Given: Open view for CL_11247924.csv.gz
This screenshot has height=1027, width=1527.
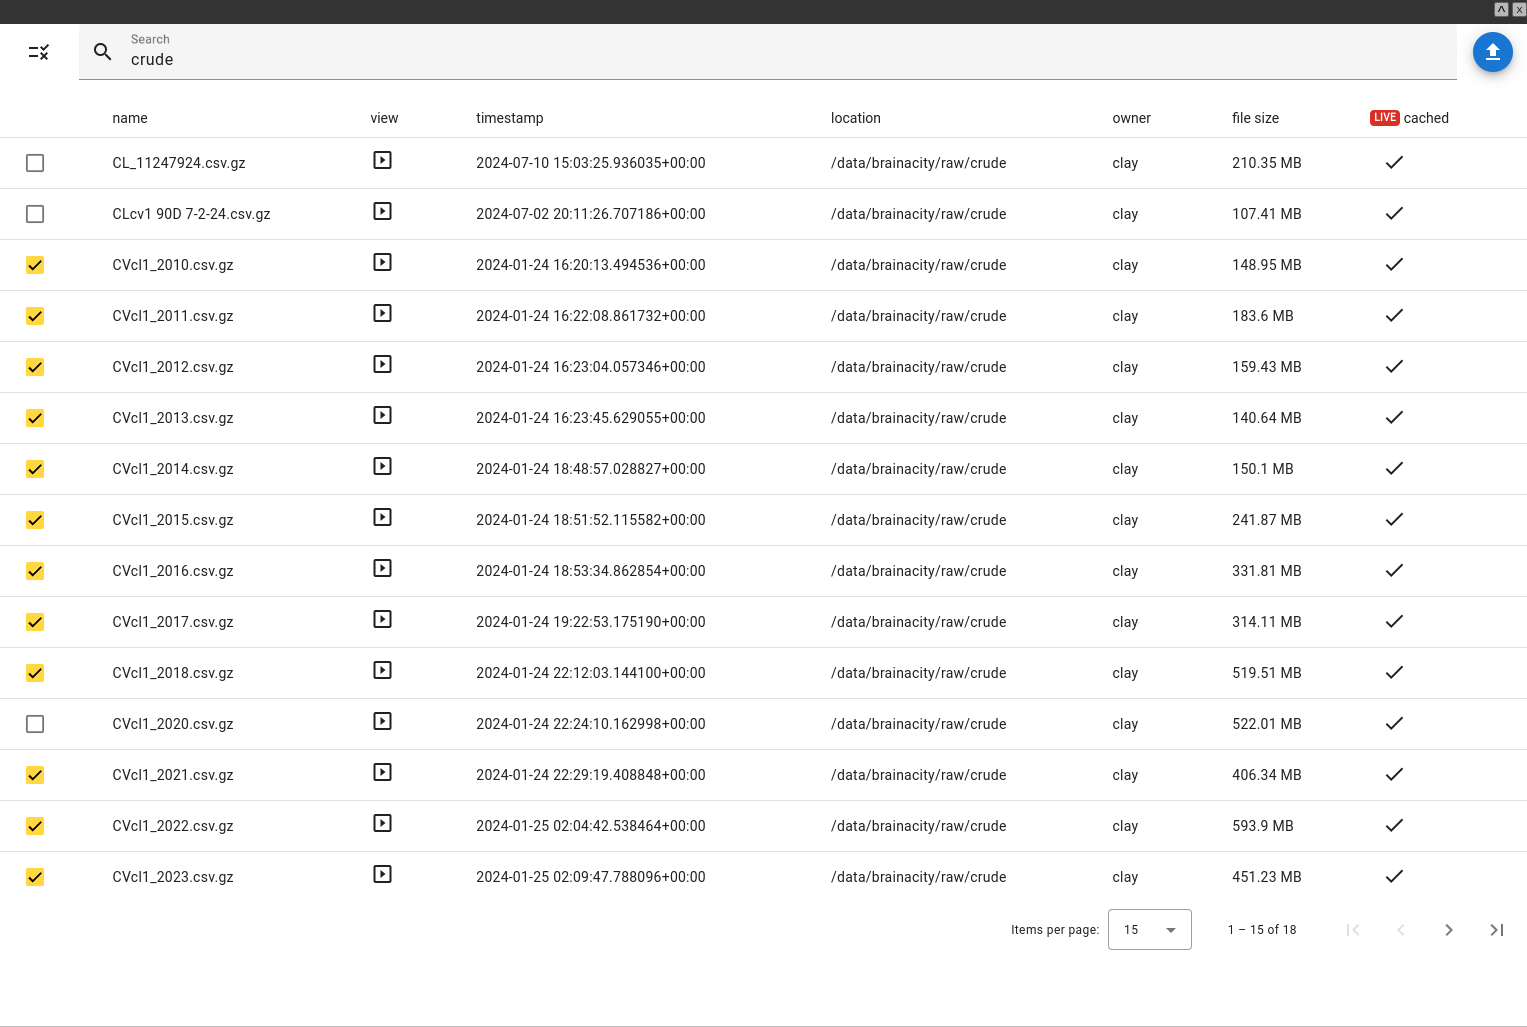Looking at the screenshot, I should tap(382, 160).
